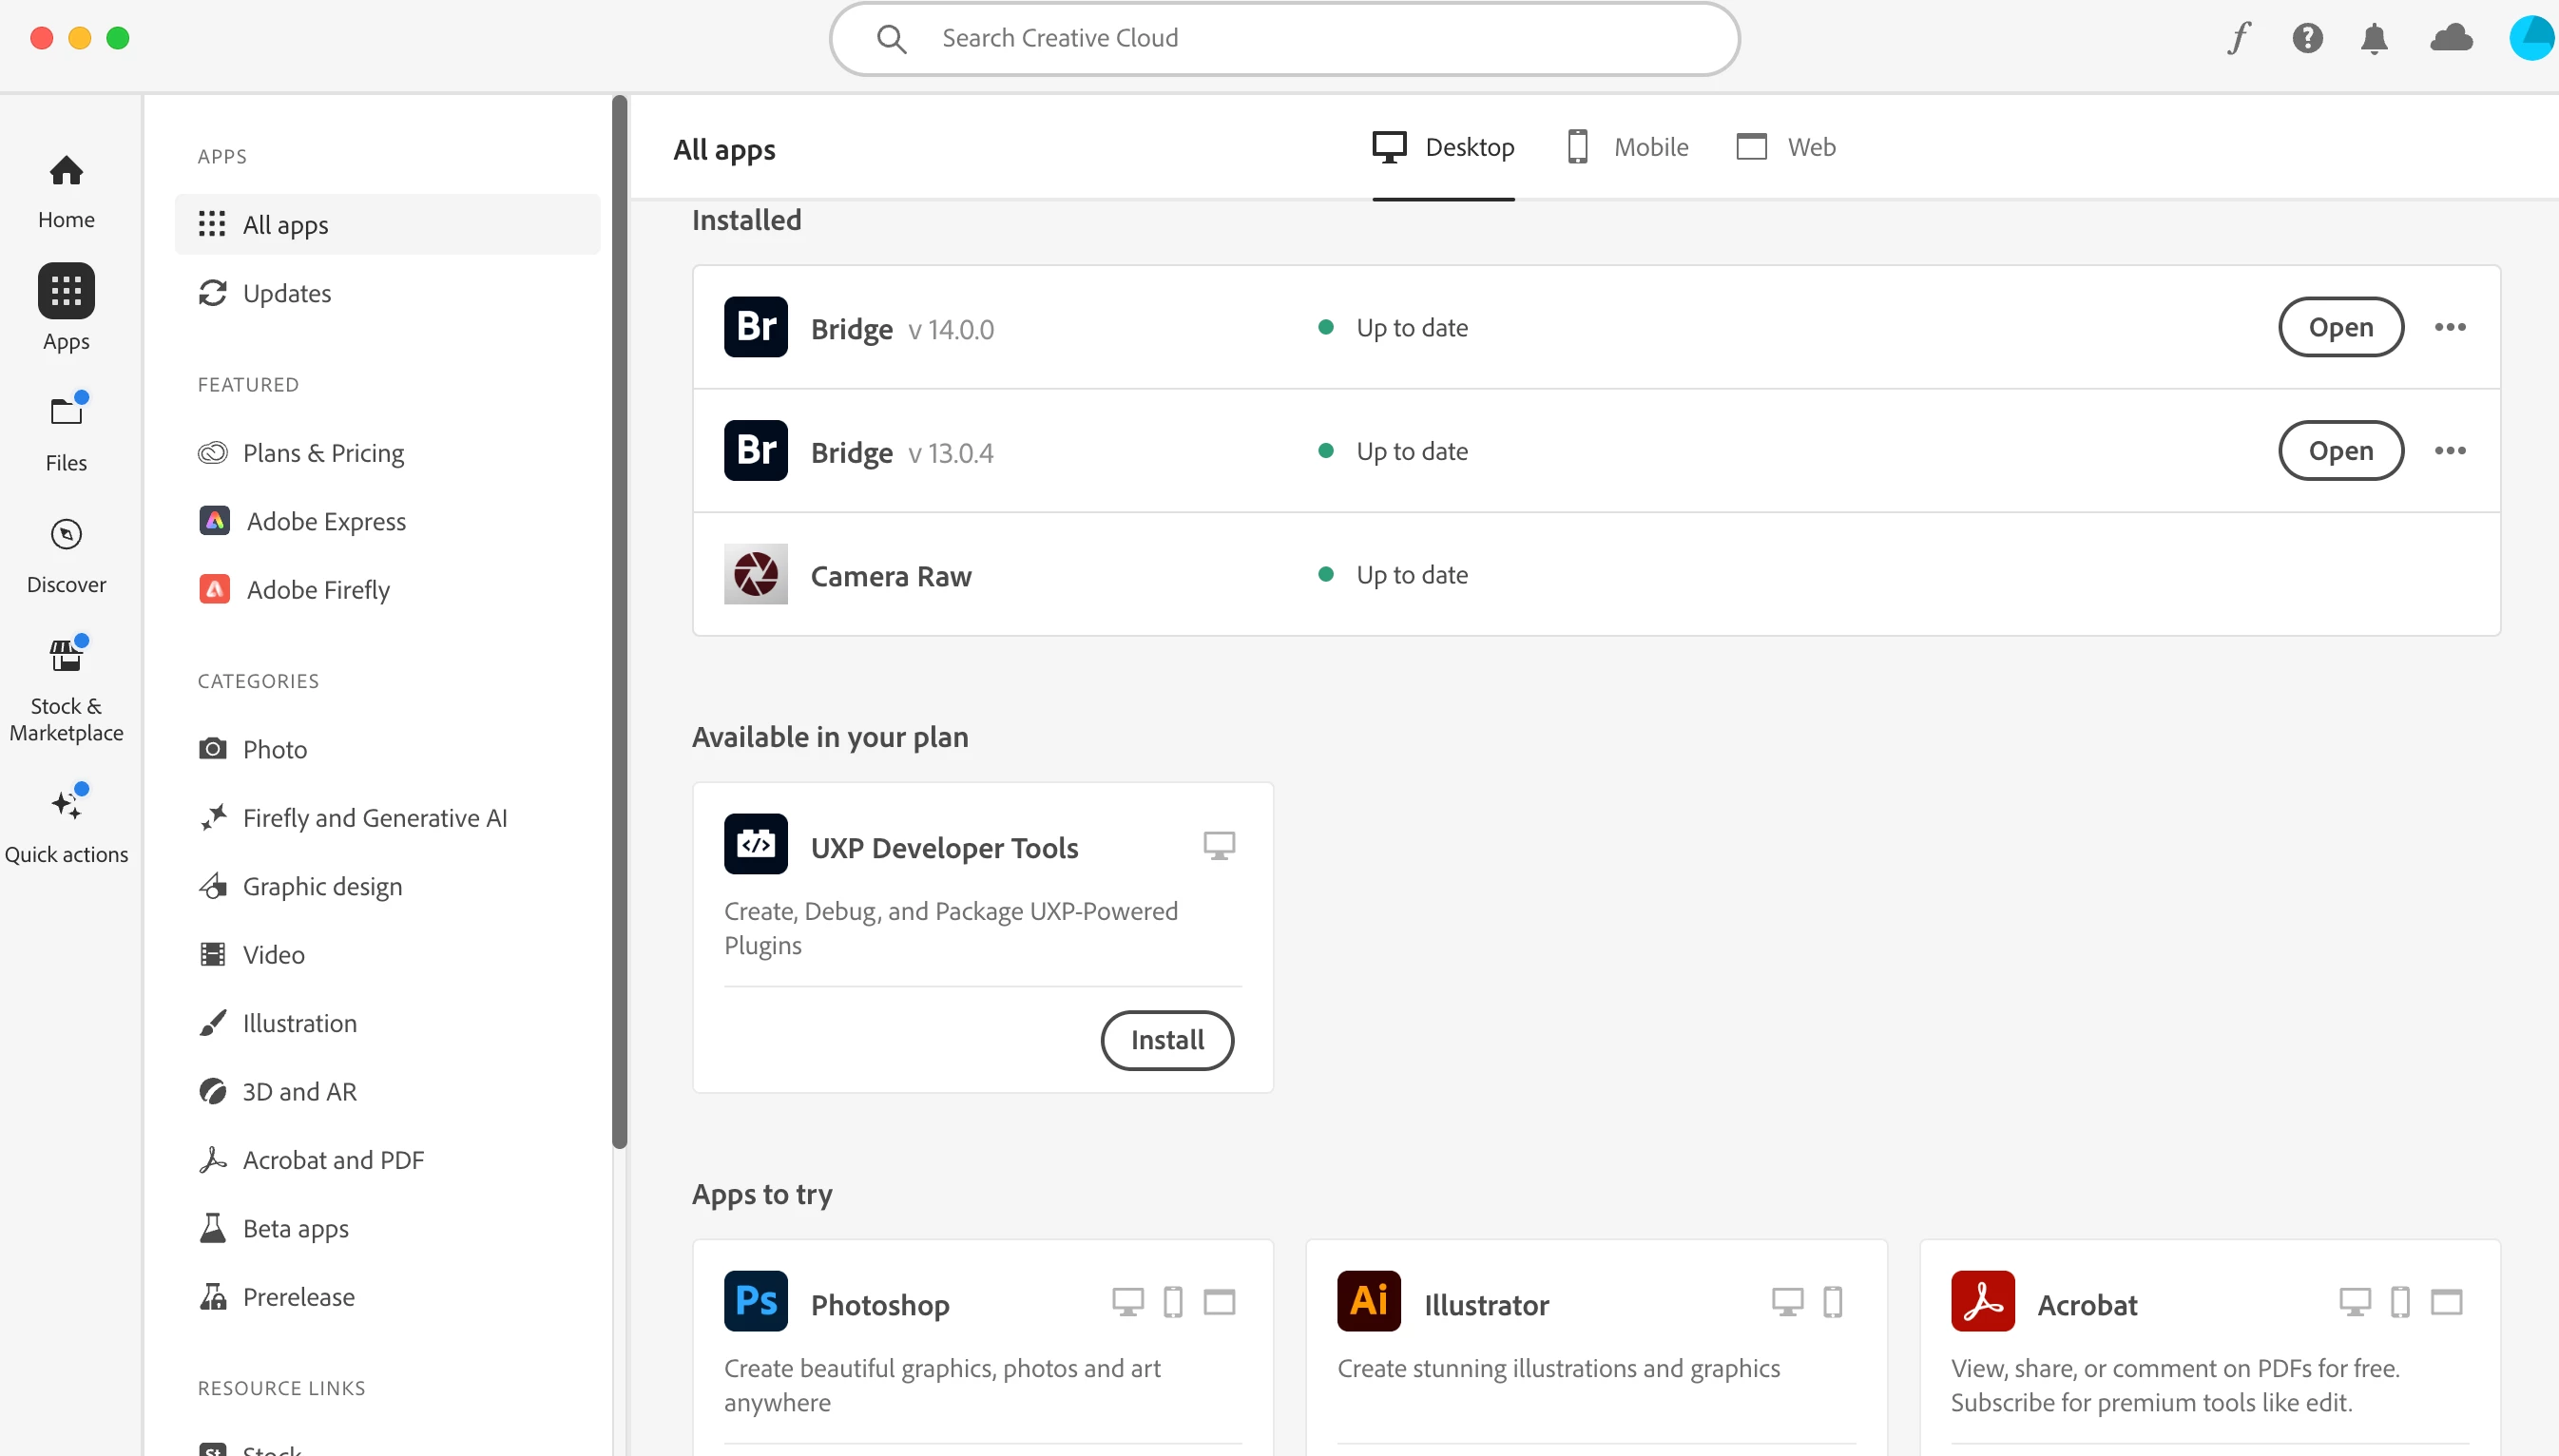Switch to the Mobile tab
Screen dimensions: 2559x1456
click(x=1627, y=147)
